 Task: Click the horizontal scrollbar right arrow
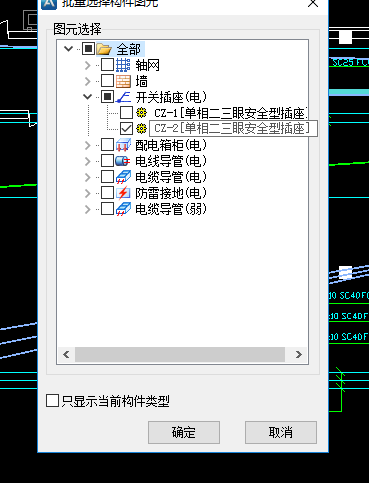(299, 354)
